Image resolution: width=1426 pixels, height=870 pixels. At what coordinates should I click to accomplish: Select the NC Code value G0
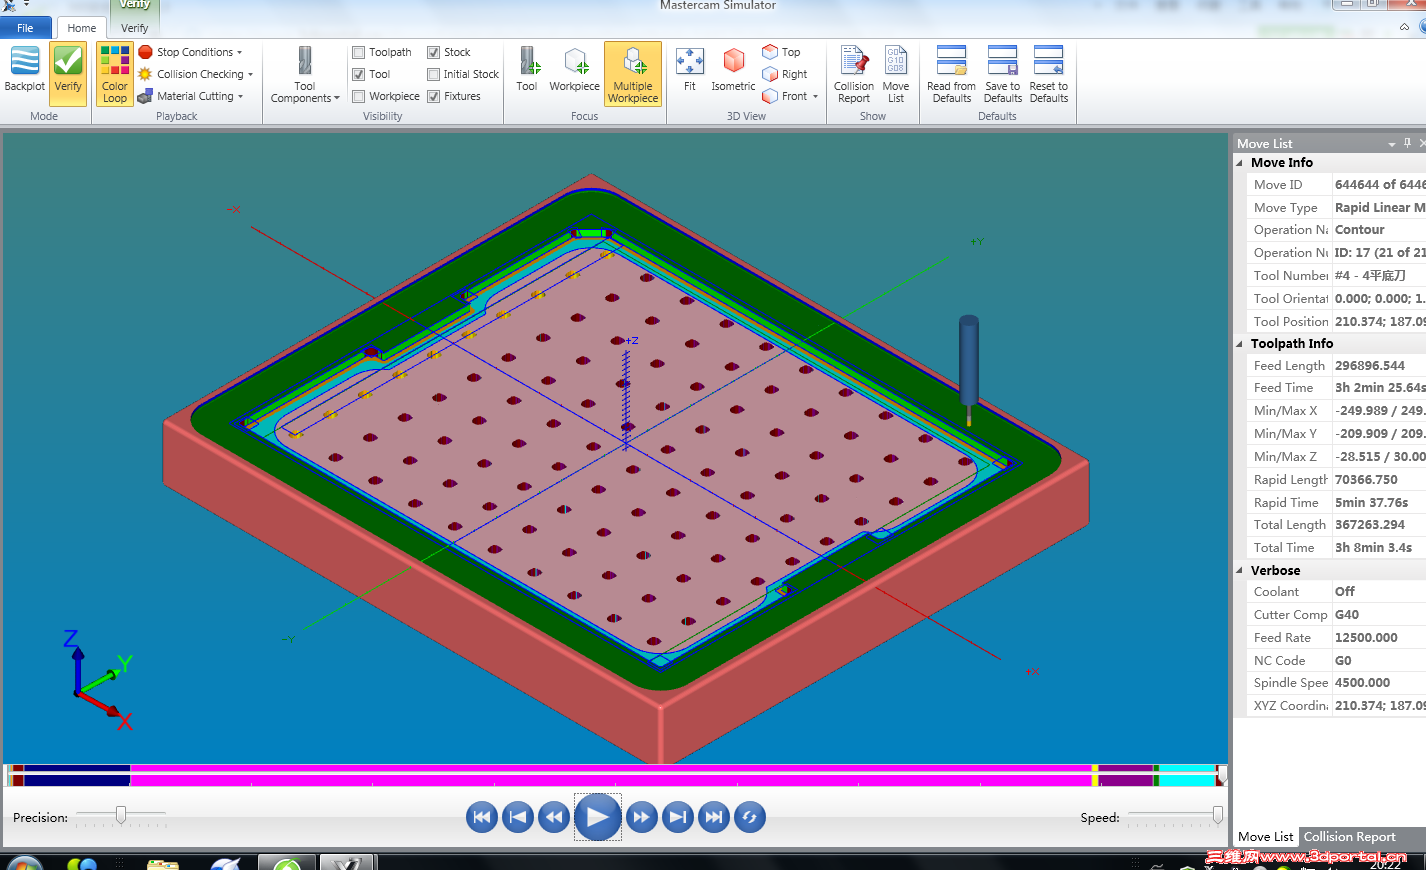pyautogui.click(x=1379, y=661)
